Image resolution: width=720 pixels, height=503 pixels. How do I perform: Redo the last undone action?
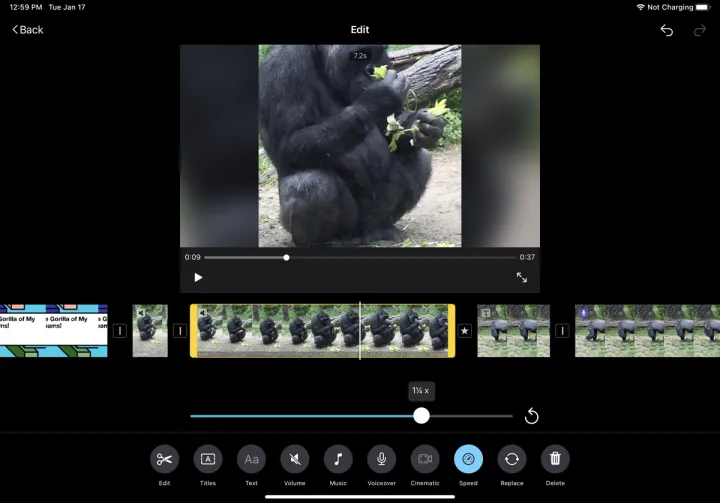[700, 30]
